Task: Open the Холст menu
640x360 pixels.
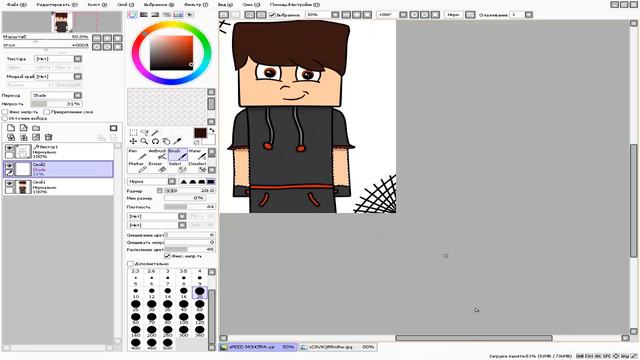Action: tap(97, 4)
